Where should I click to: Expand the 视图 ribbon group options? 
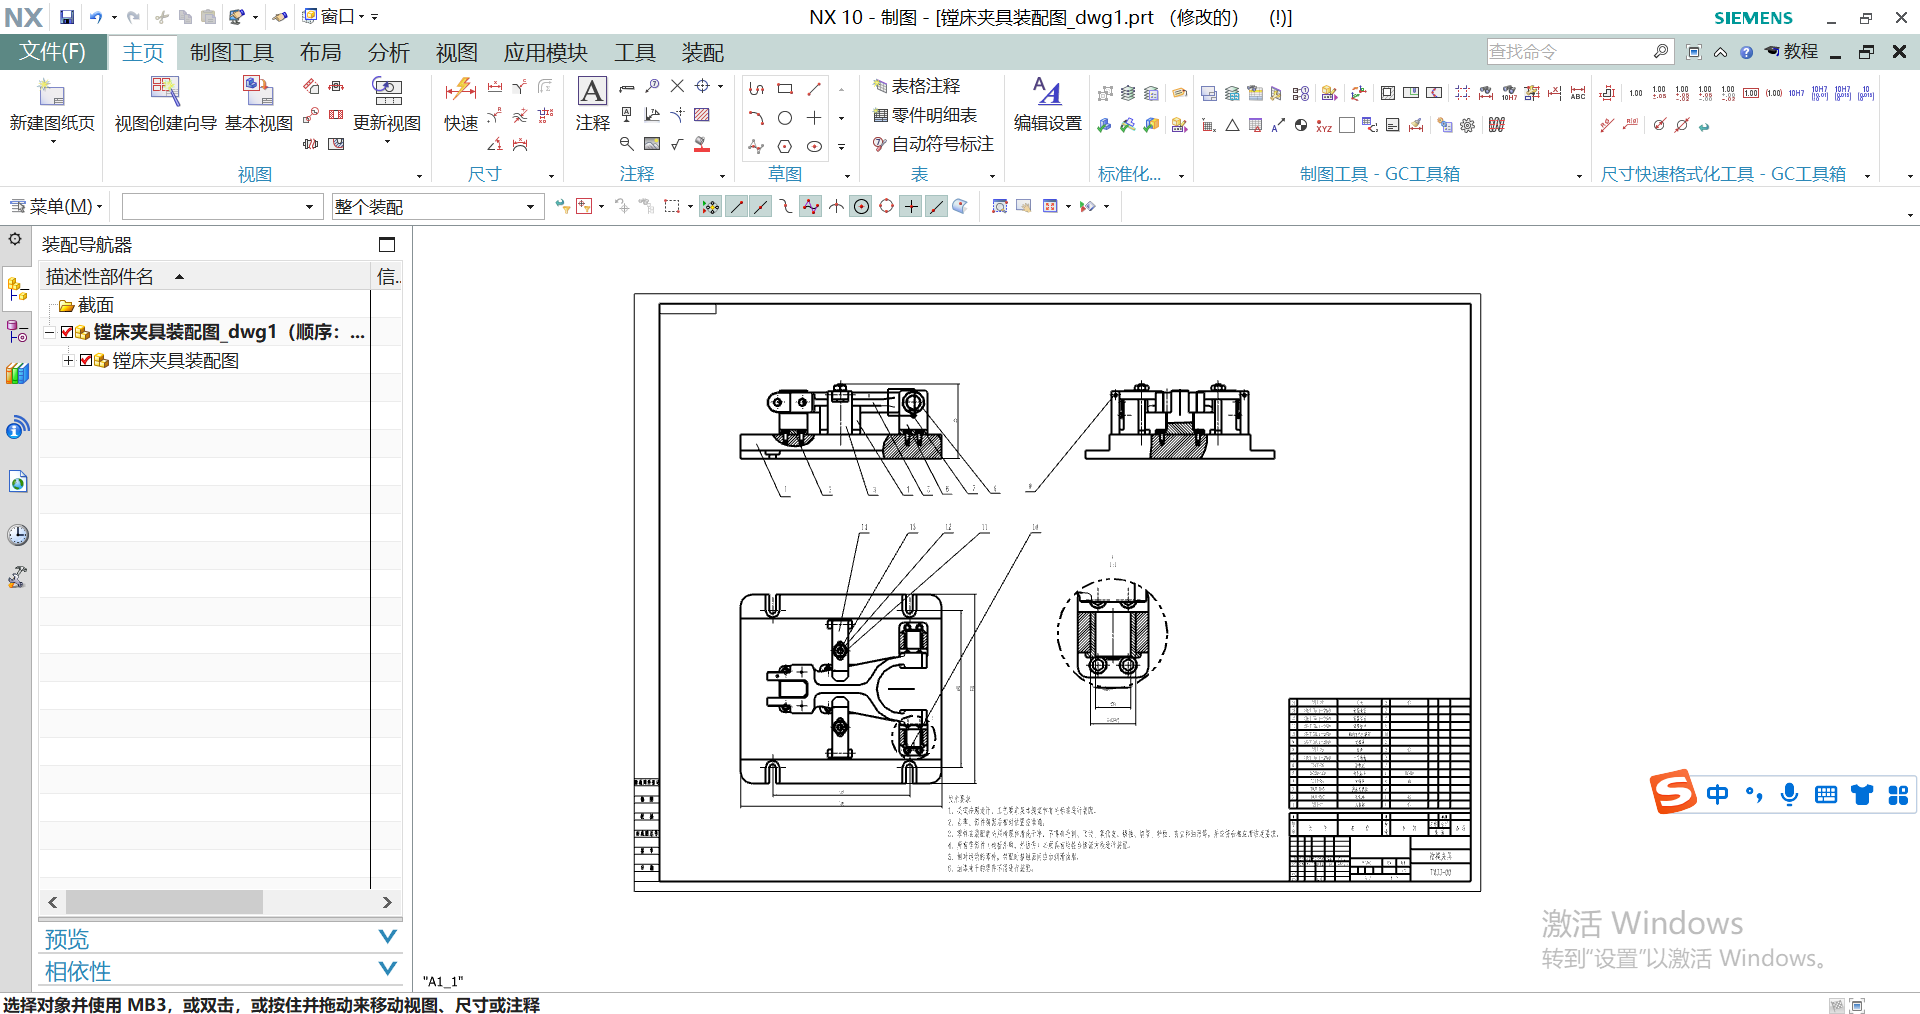[x=419, y=176]
